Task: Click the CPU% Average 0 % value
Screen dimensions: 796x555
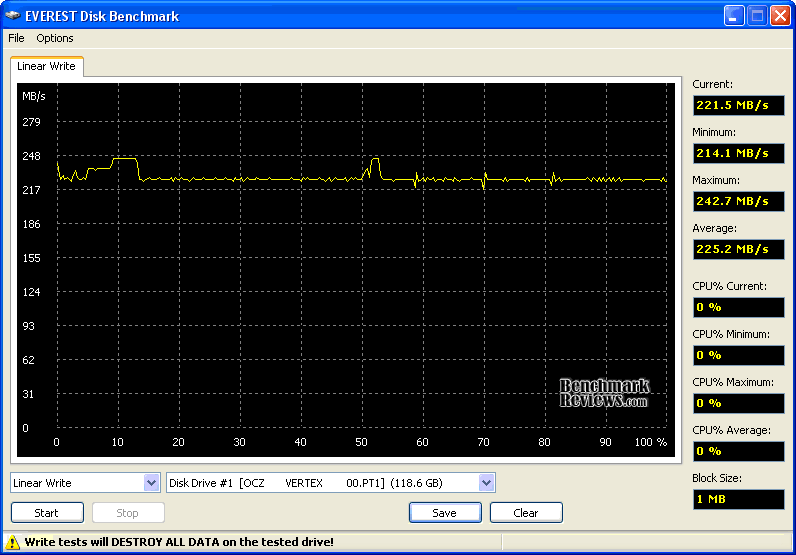Action: (739, 451)
